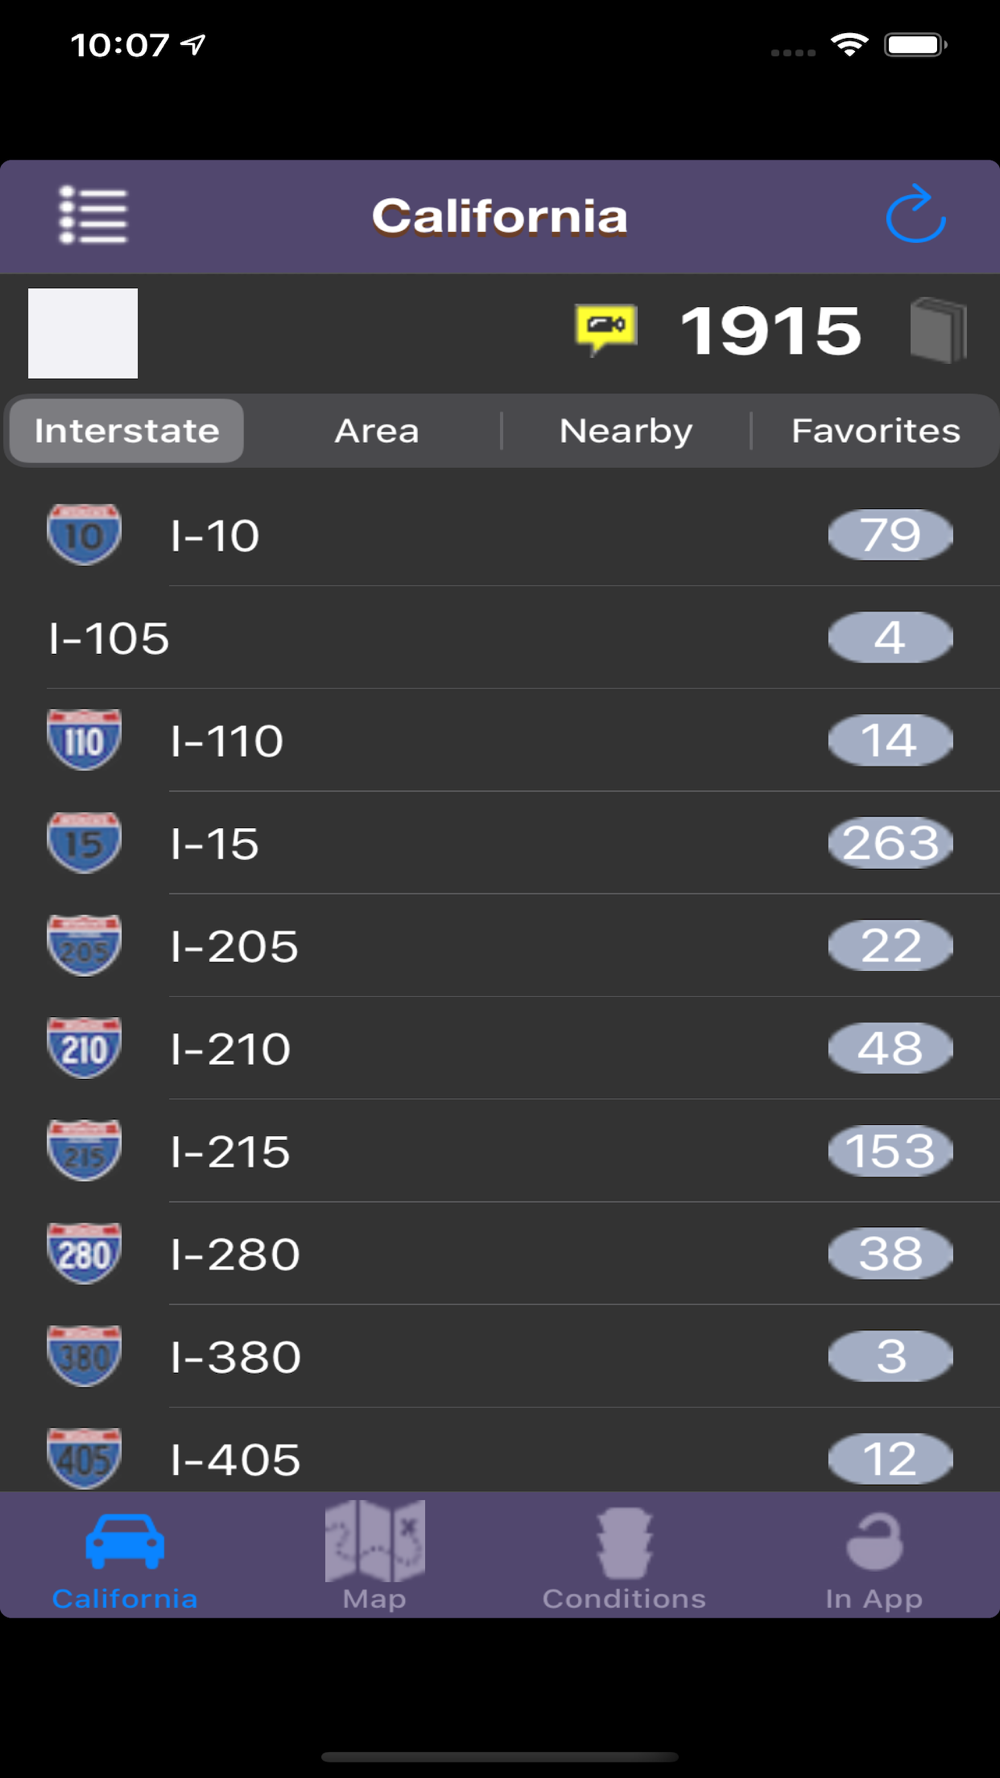This screenshot has width=1000, height=1778.
Task: Show the Favorites segment
Action: (x=875, y=431)
